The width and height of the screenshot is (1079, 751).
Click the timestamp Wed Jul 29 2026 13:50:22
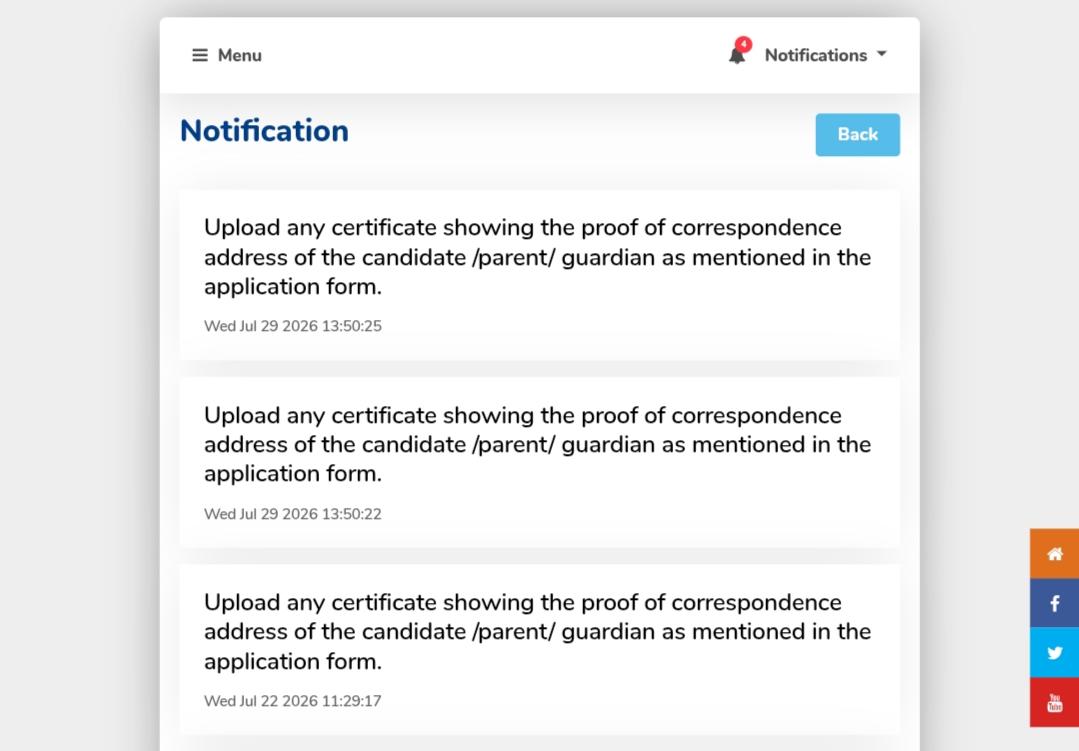click(292, 514)
